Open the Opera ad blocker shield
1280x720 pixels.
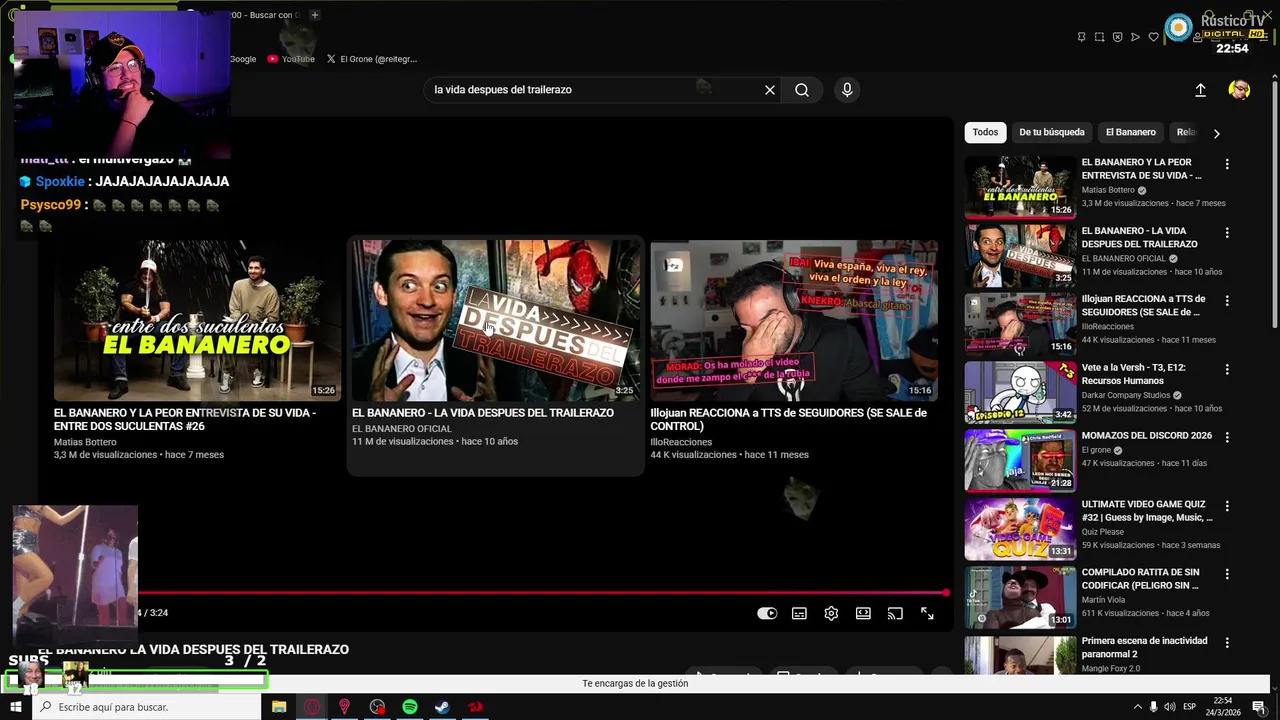(1117, 37)
